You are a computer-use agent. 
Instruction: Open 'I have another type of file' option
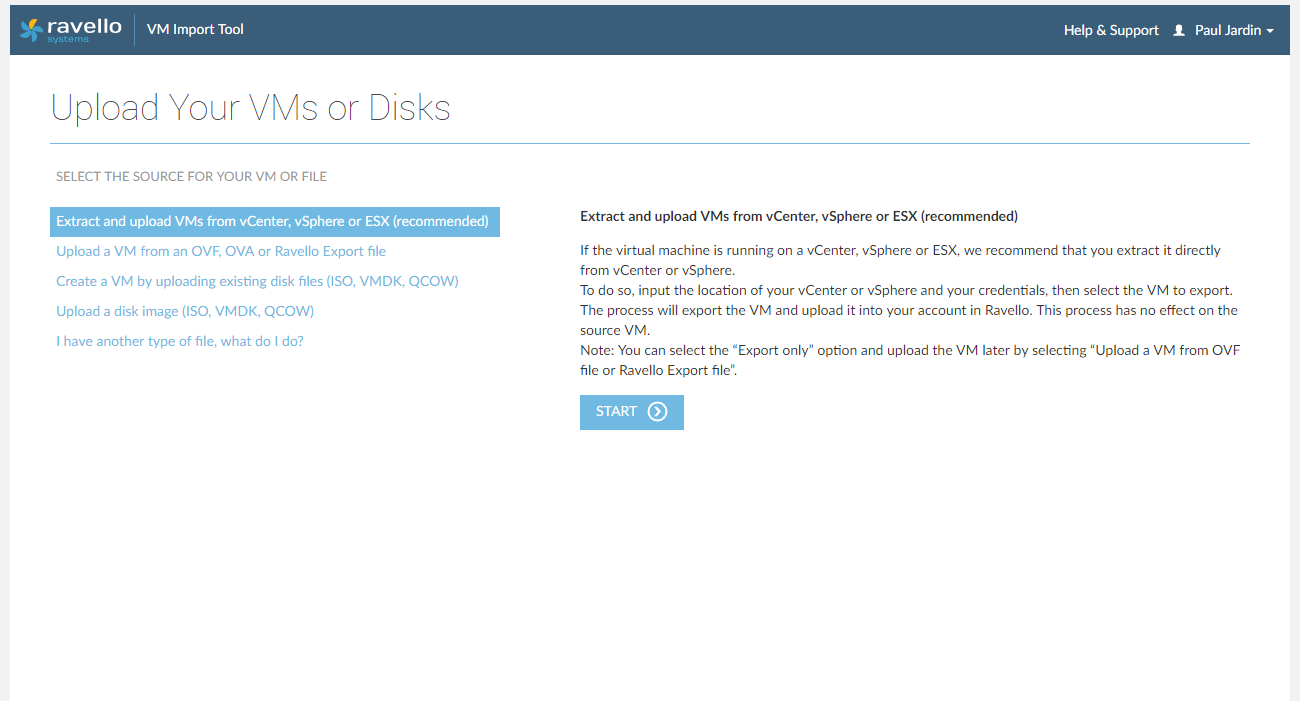[x=180, y=341]
